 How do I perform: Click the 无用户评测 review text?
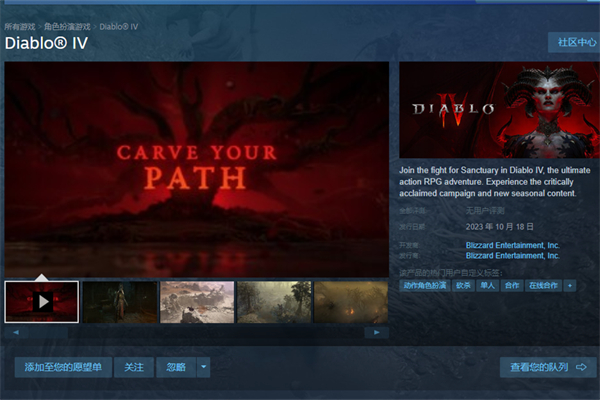[485, 211]
